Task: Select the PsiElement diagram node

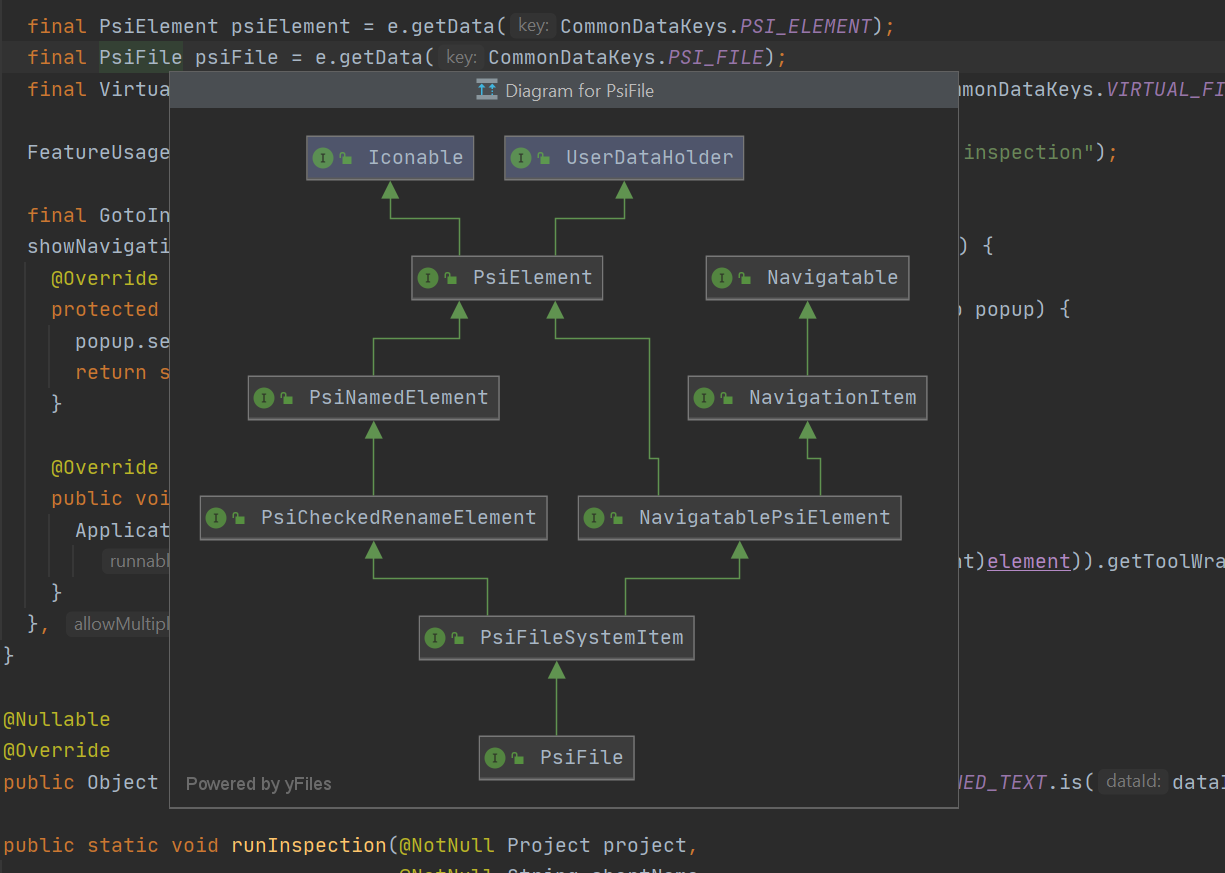Action: click(x=507, y=278)
